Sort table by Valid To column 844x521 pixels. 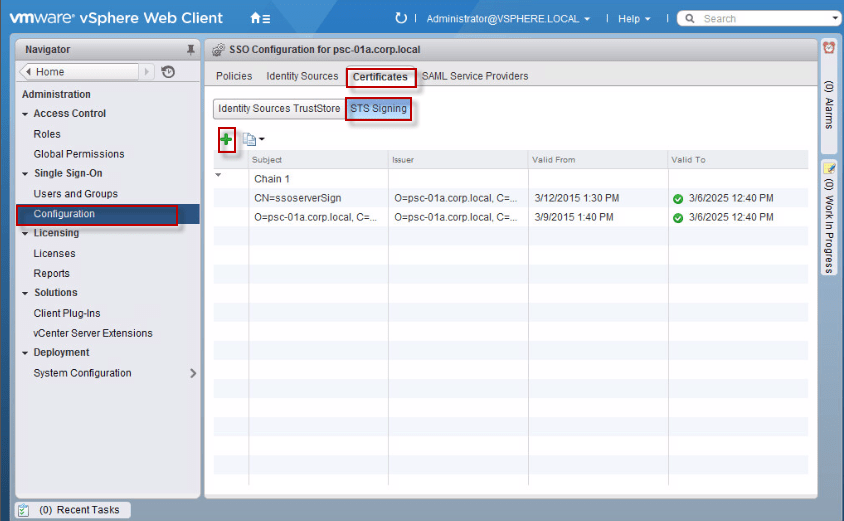(738, 160)
